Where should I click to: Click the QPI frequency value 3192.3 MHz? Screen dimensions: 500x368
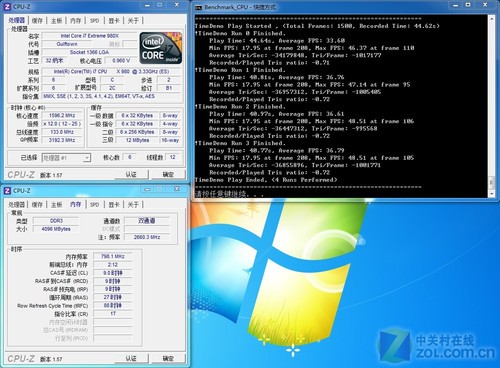pos(62,140)
